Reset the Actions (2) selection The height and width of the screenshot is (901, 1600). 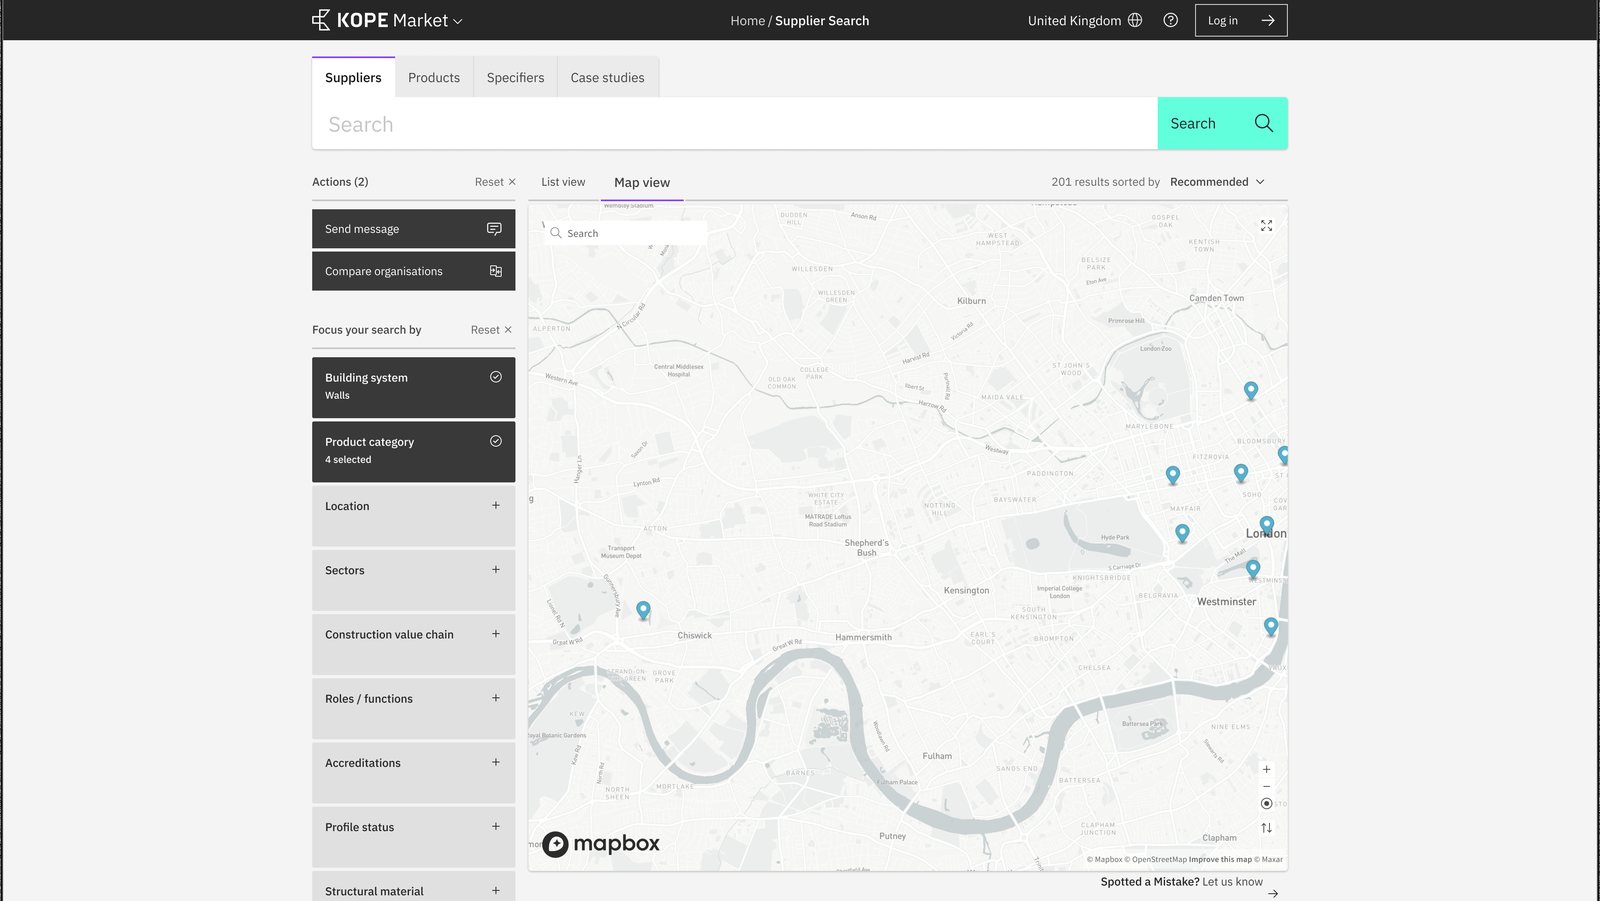(495, 182)
